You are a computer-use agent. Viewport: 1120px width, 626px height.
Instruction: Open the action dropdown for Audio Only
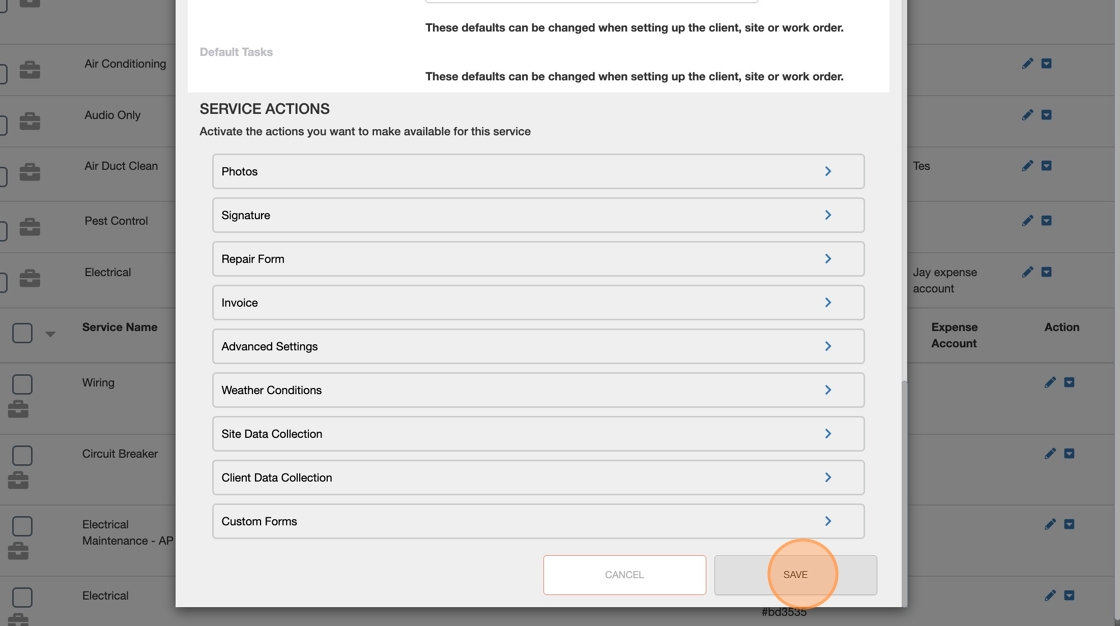point(1047,115)
